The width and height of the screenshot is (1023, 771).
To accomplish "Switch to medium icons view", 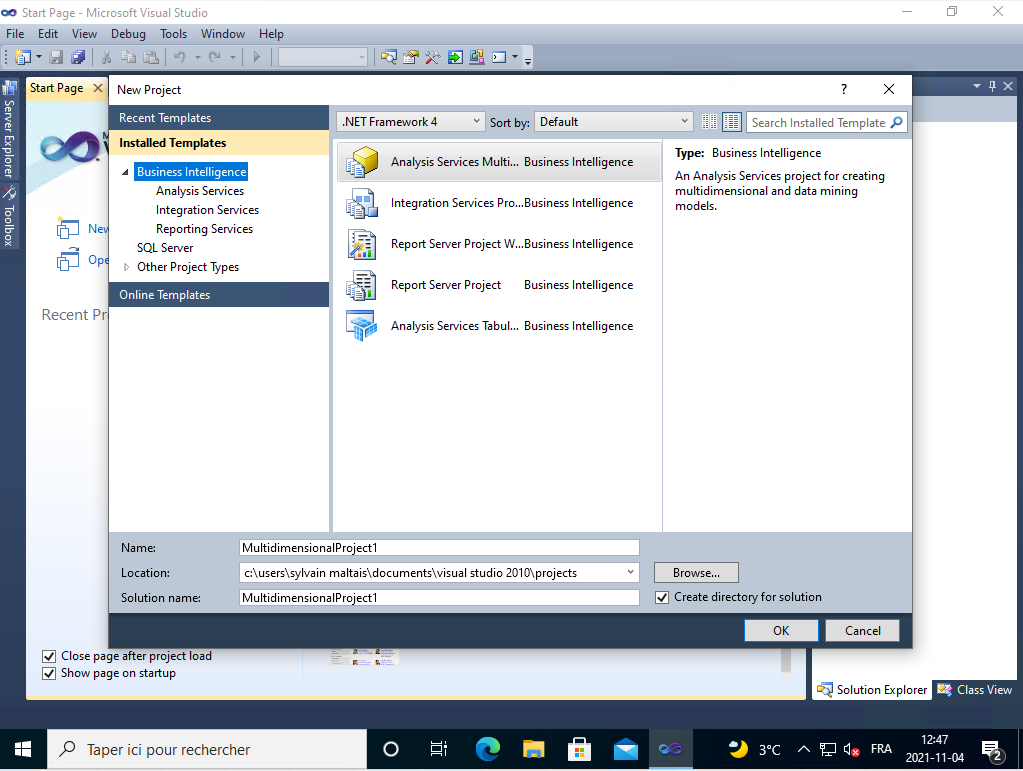I will (x=732, y=122).
